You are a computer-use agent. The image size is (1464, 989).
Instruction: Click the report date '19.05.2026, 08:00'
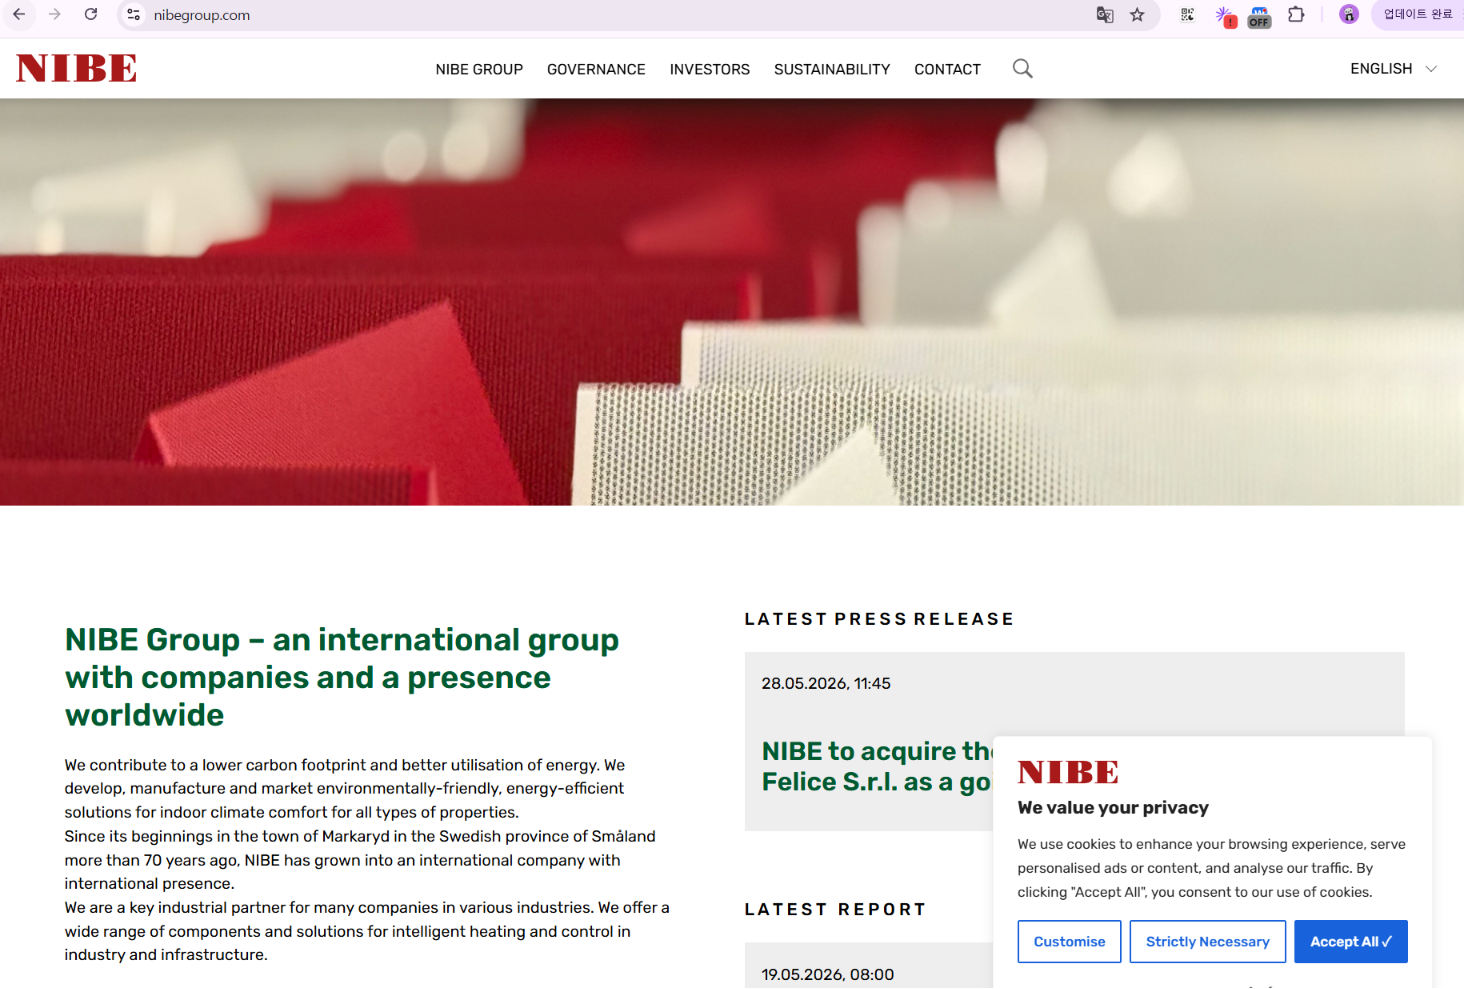tap(828, 975)
